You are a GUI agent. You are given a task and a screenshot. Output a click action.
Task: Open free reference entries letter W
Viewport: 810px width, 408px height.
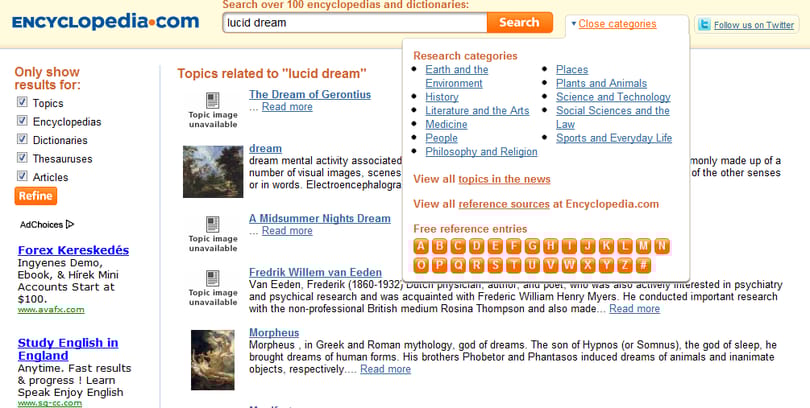click(x=569, y=265)
